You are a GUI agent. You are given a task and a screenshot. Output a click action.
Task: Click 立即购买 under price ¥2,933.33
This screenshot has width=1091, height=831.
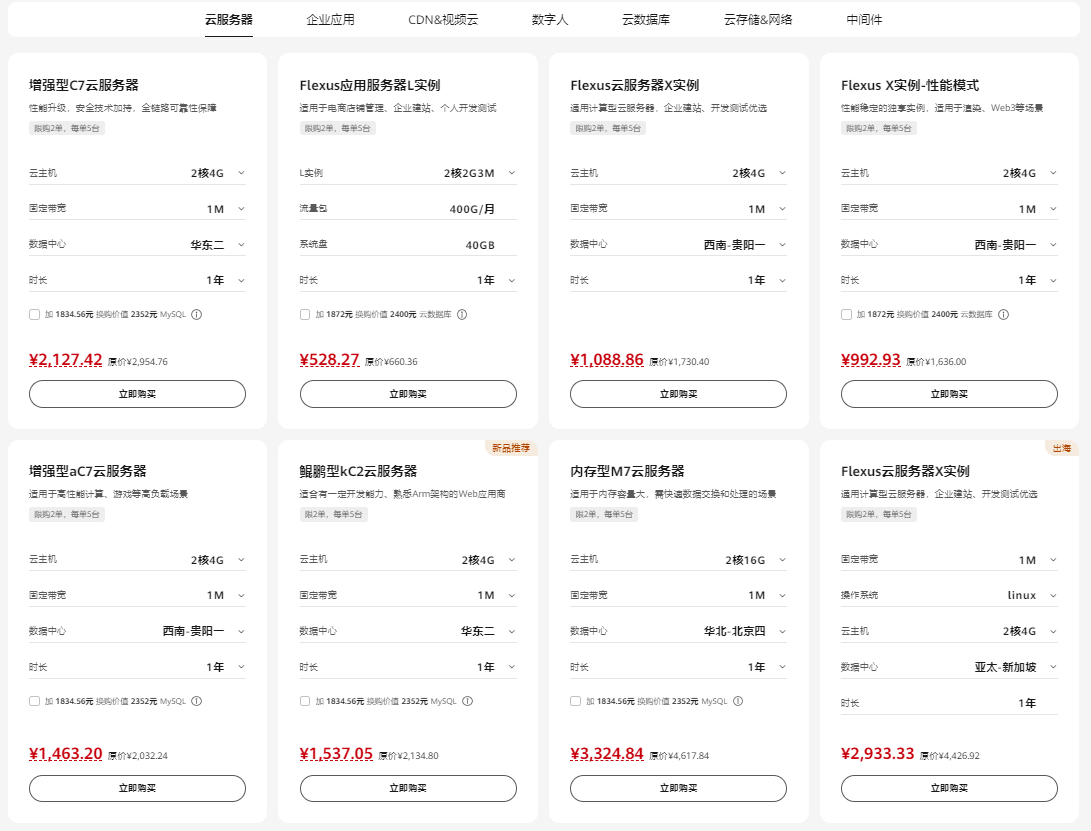pyautogui.click(x=949, y=788)
